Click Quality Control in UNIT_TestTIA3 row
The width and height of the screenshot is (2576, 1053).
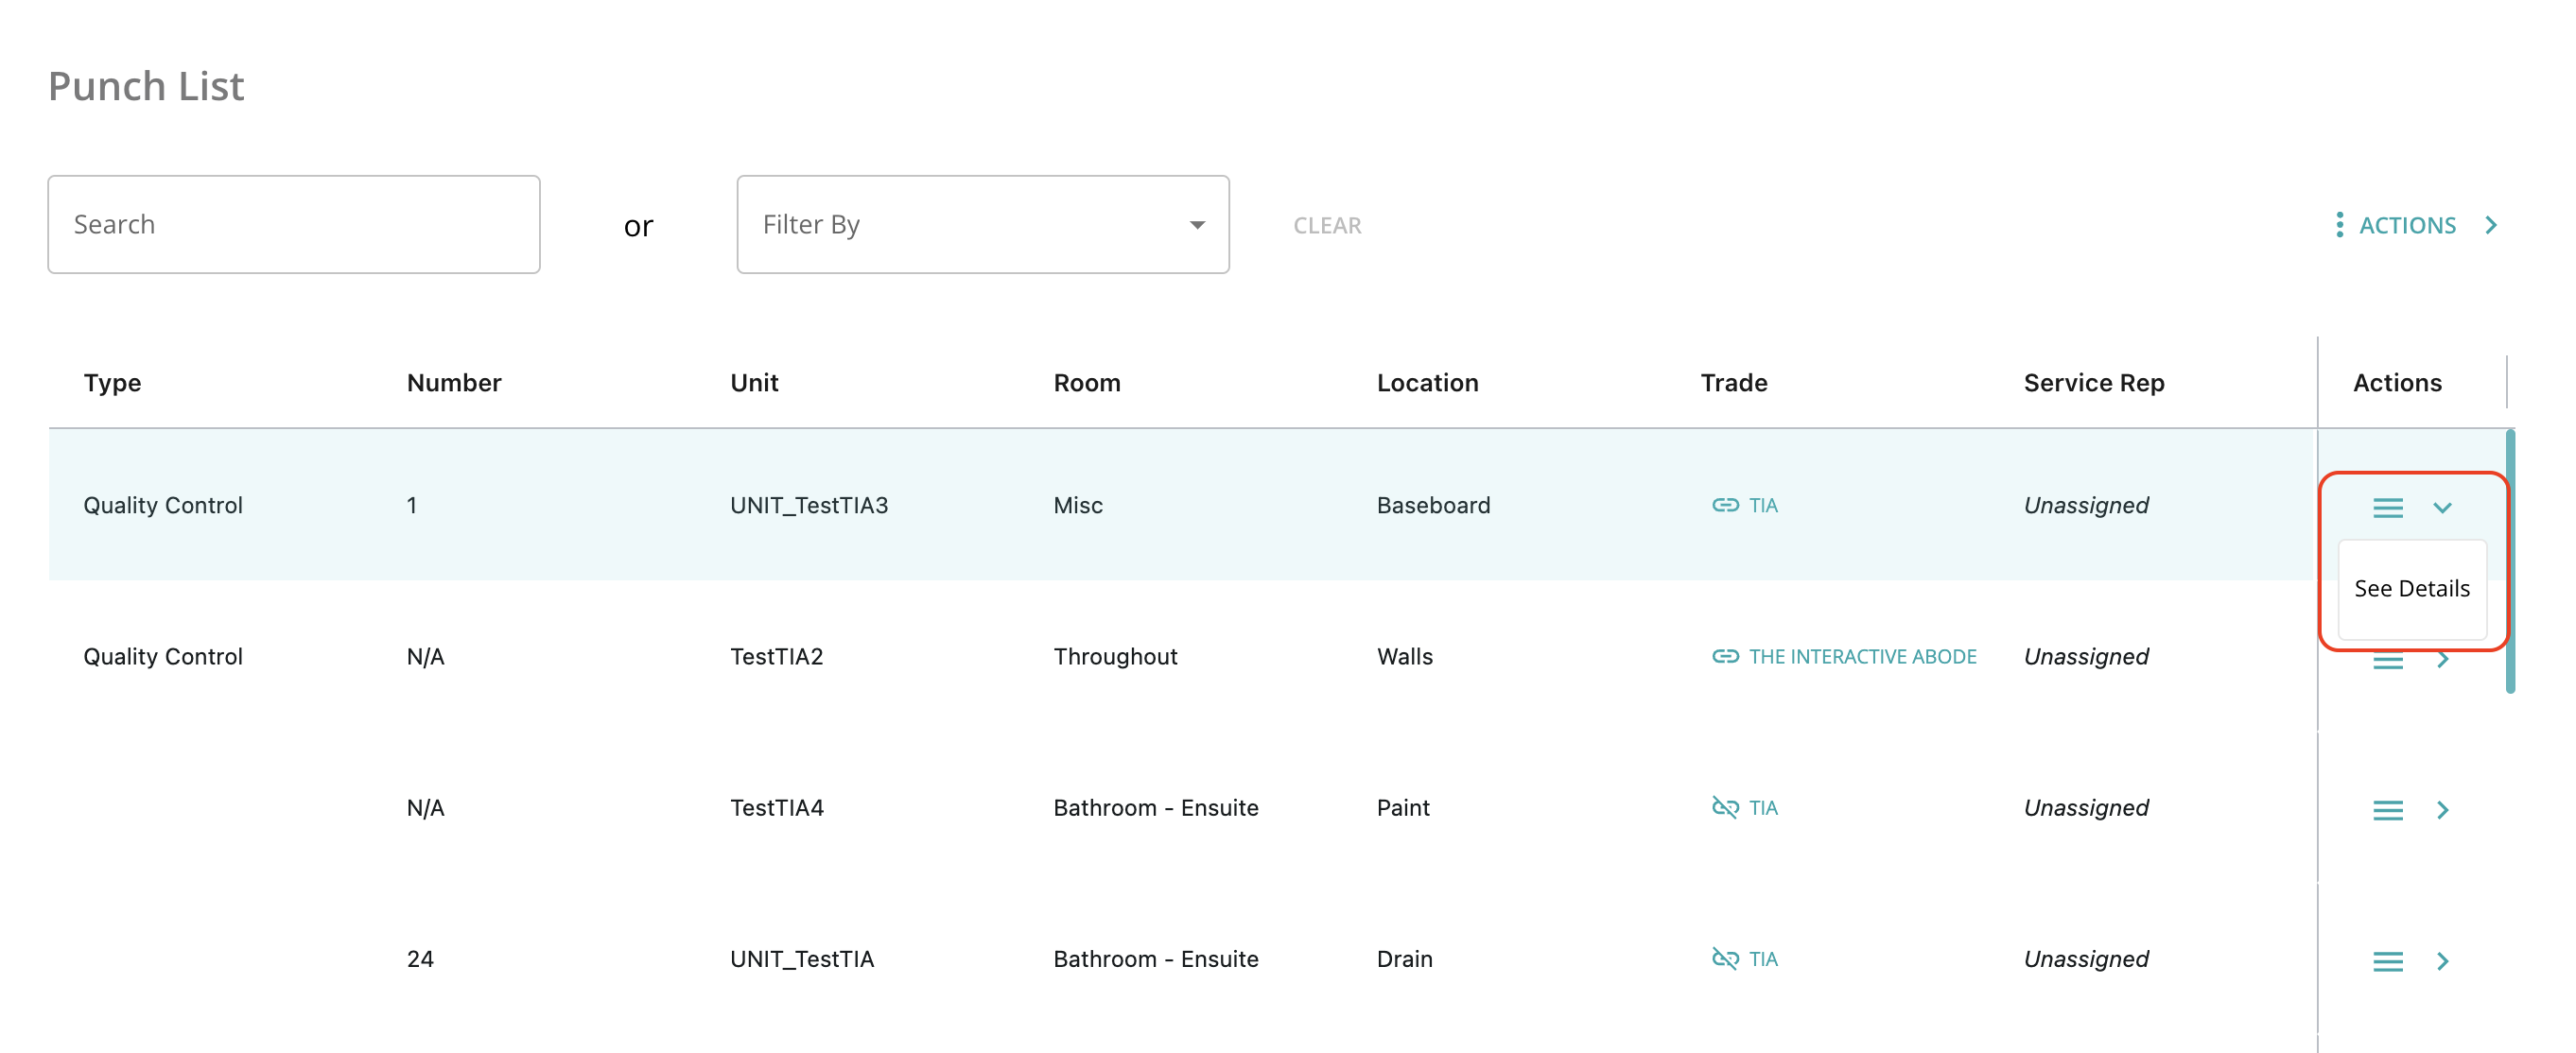[162, 505]
